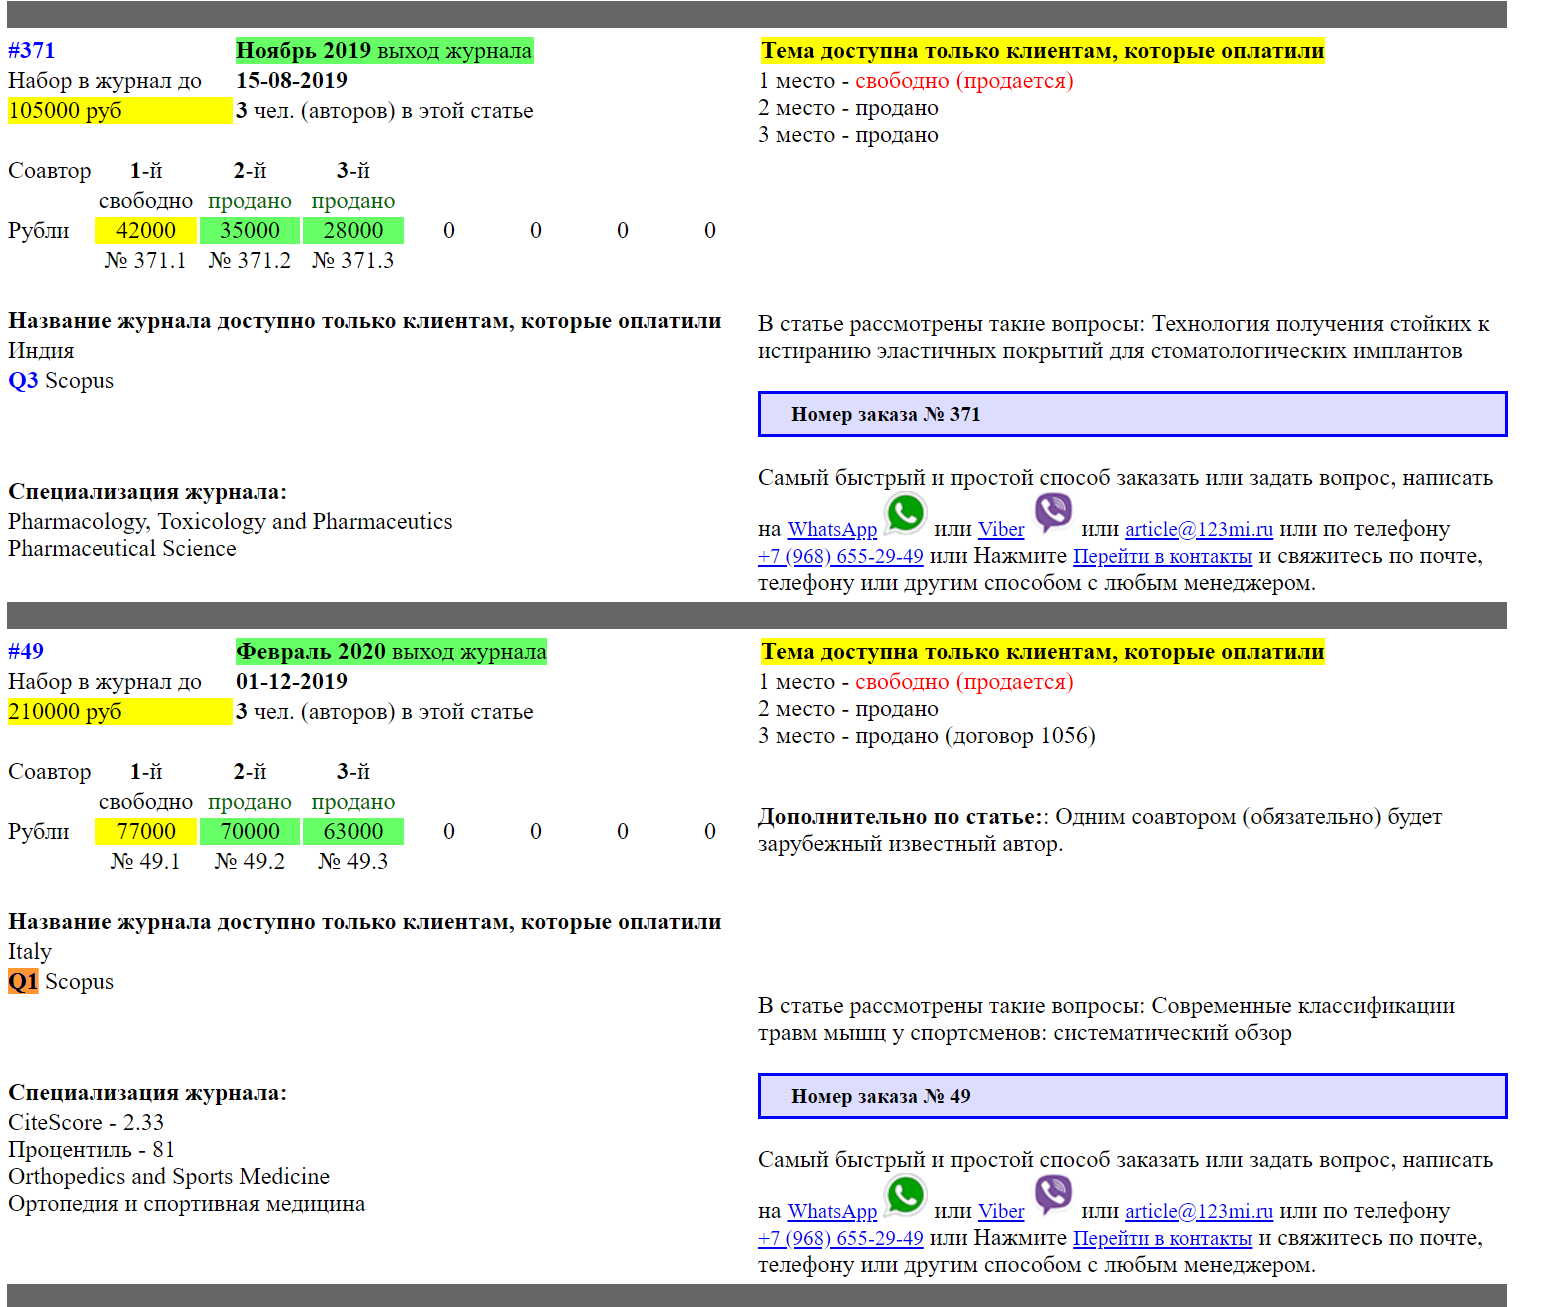Open the #371 article number link
Image resolution: width=1543 pixels, height=1307 pixels.
click(32, 51)
